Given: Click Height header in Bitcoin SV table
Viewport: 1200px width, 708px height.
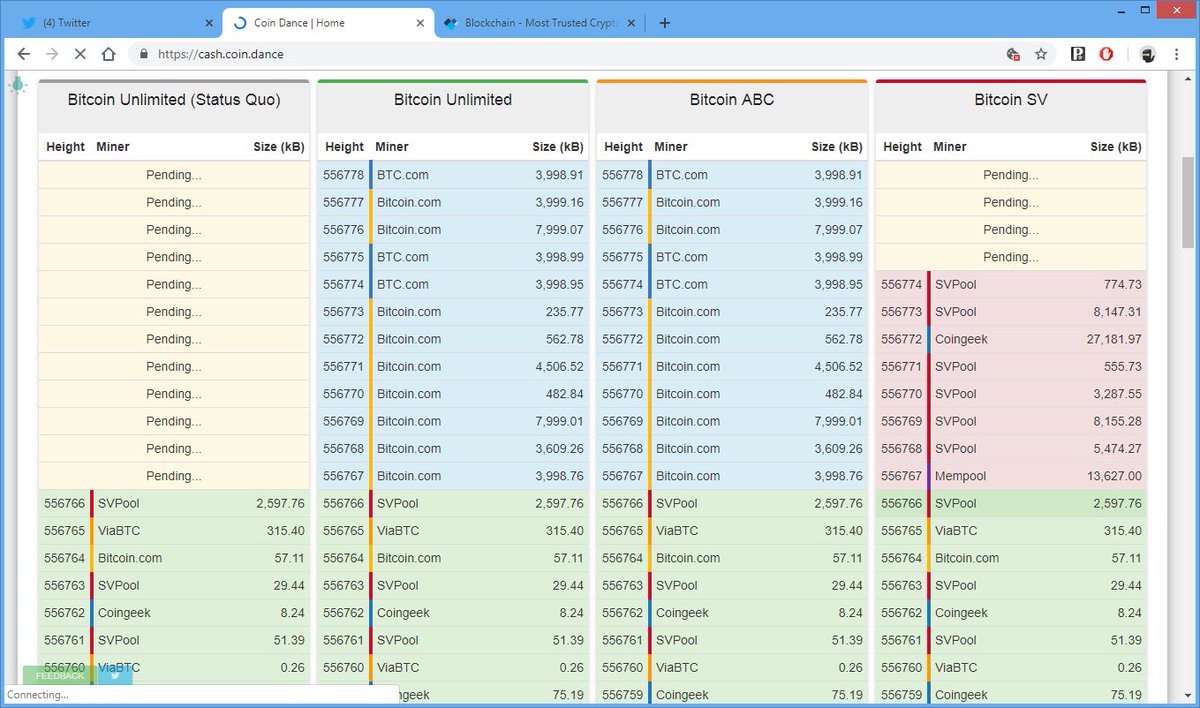Looking at the screenshot, I should click(x=902, y=147).
